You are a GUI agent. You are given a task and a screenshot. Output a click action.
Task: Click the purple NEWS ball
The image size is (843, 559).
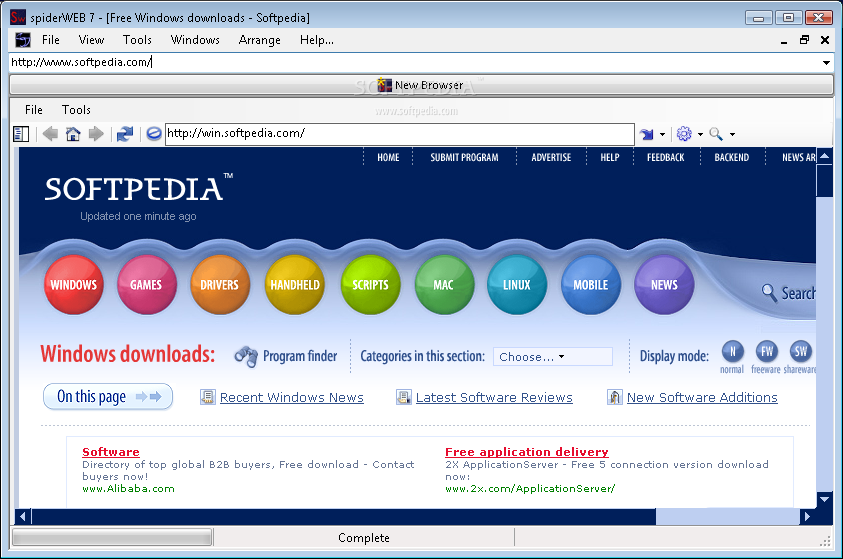pyautogui.click(x=664, y=285)
